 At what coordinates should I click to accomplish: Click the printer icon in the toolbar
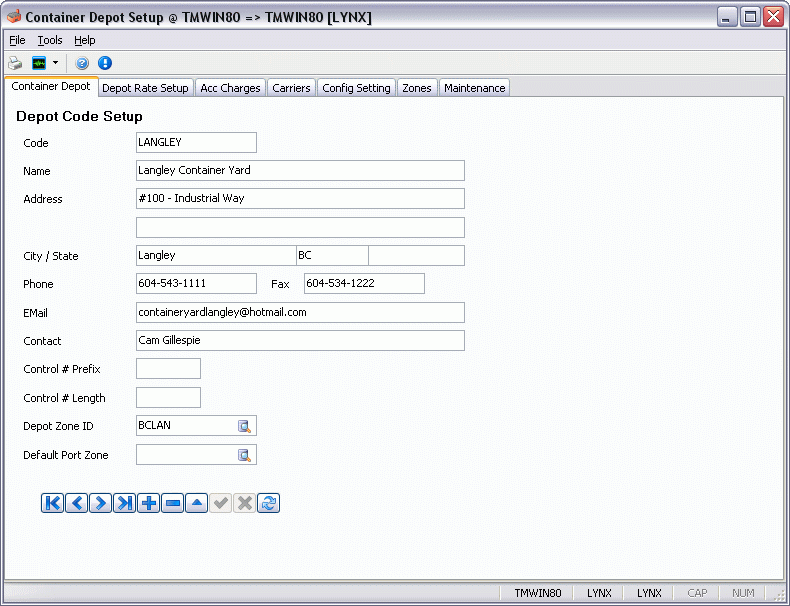tap(15, 63)
